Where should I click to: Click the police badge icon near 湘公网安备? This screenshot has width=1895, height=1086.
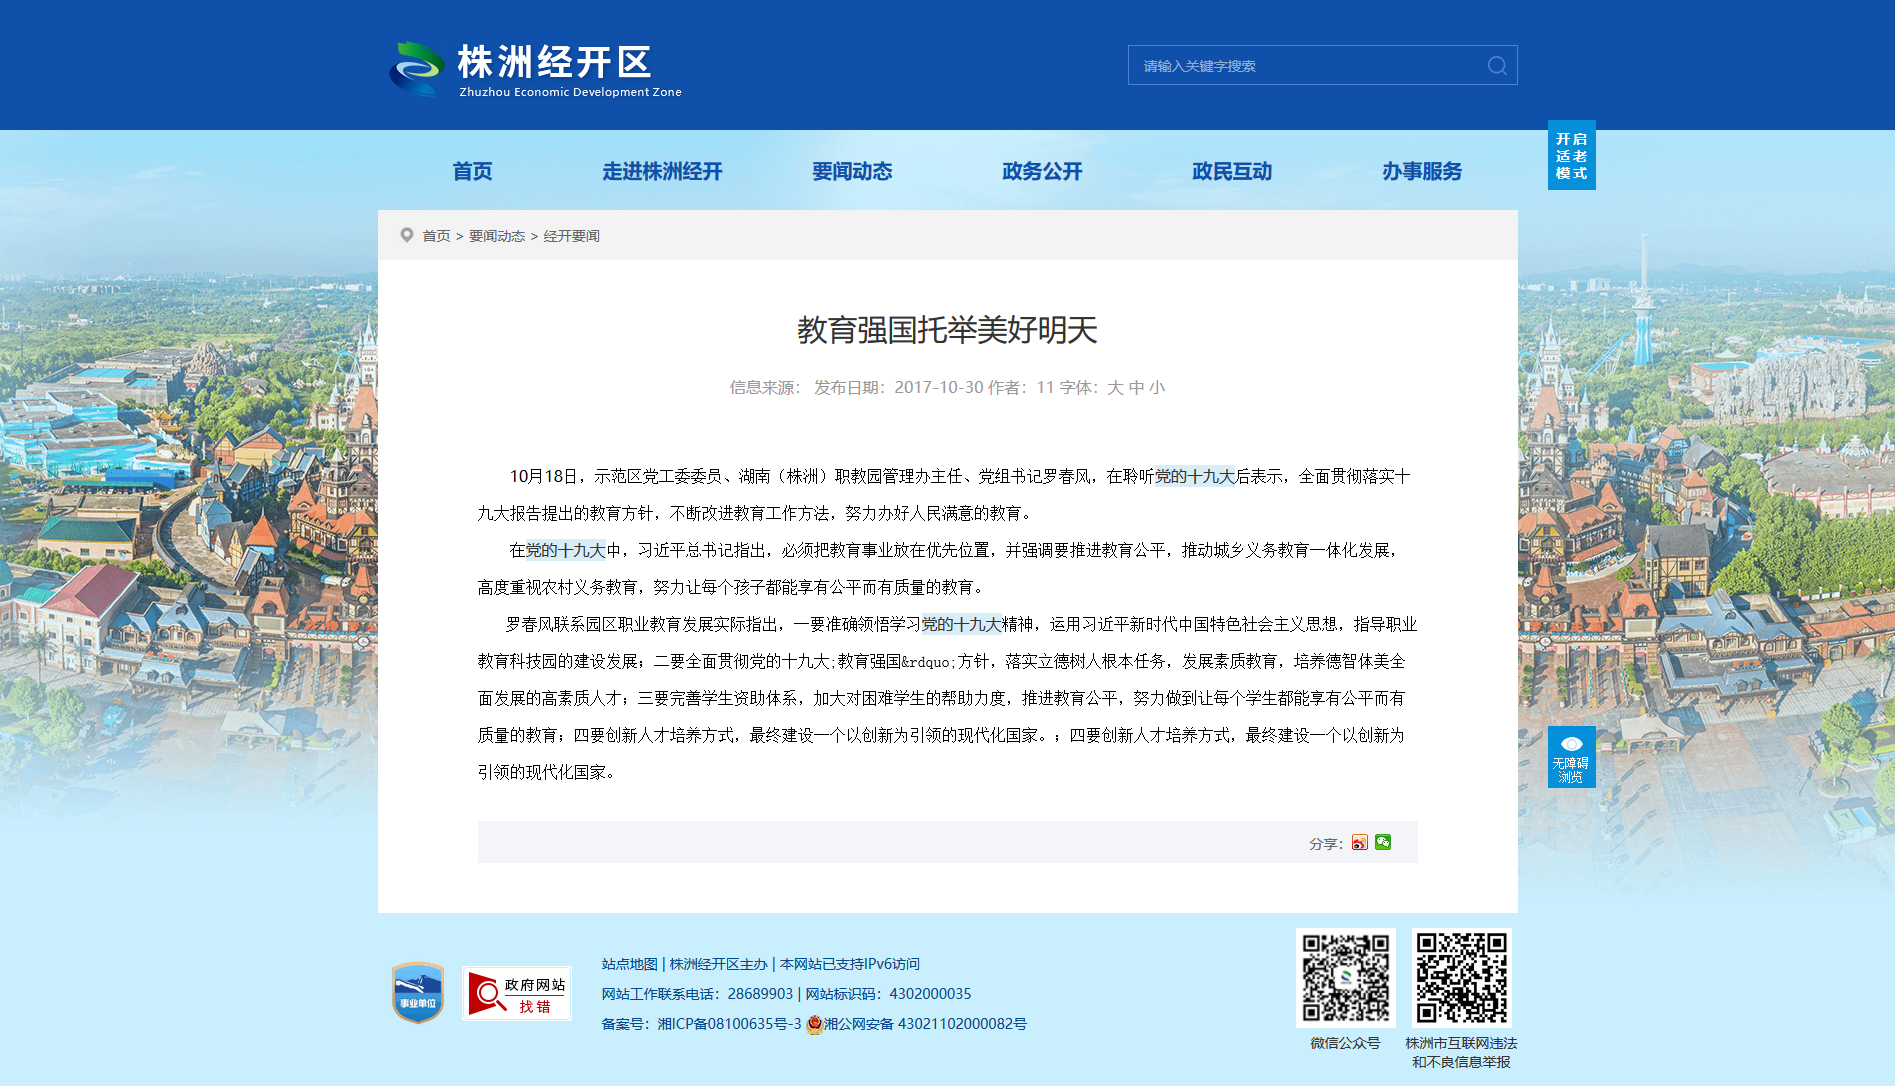pyautogui.click(x=815, y=1024)
